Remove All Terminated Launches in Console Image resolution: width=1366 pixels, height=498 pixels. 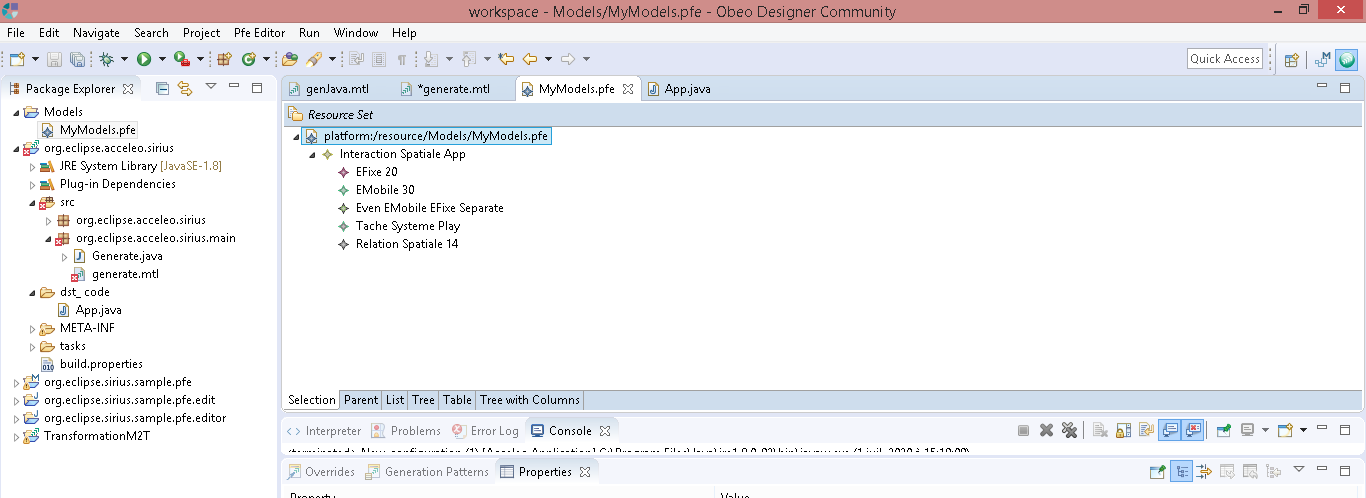point(1069,430)
